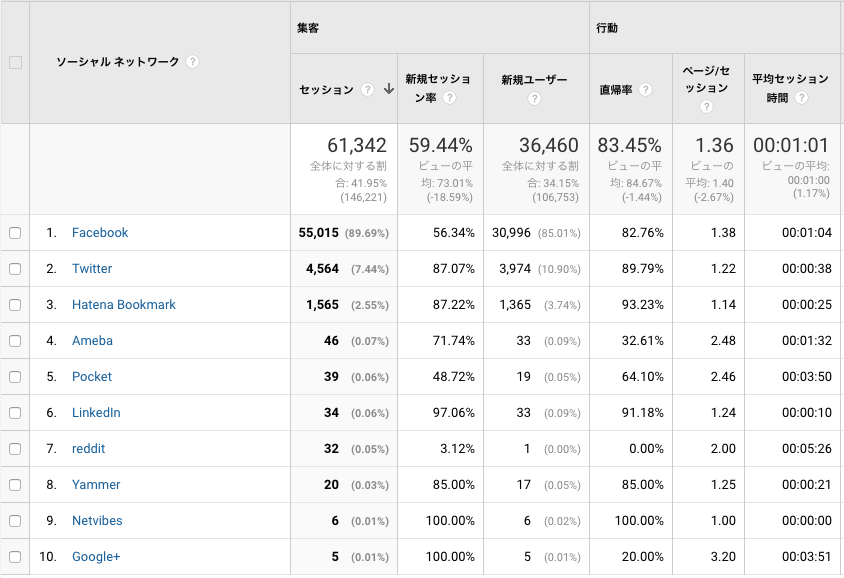
Task: Check the Netvibes row checkbox
Action: tap(15, 521)
